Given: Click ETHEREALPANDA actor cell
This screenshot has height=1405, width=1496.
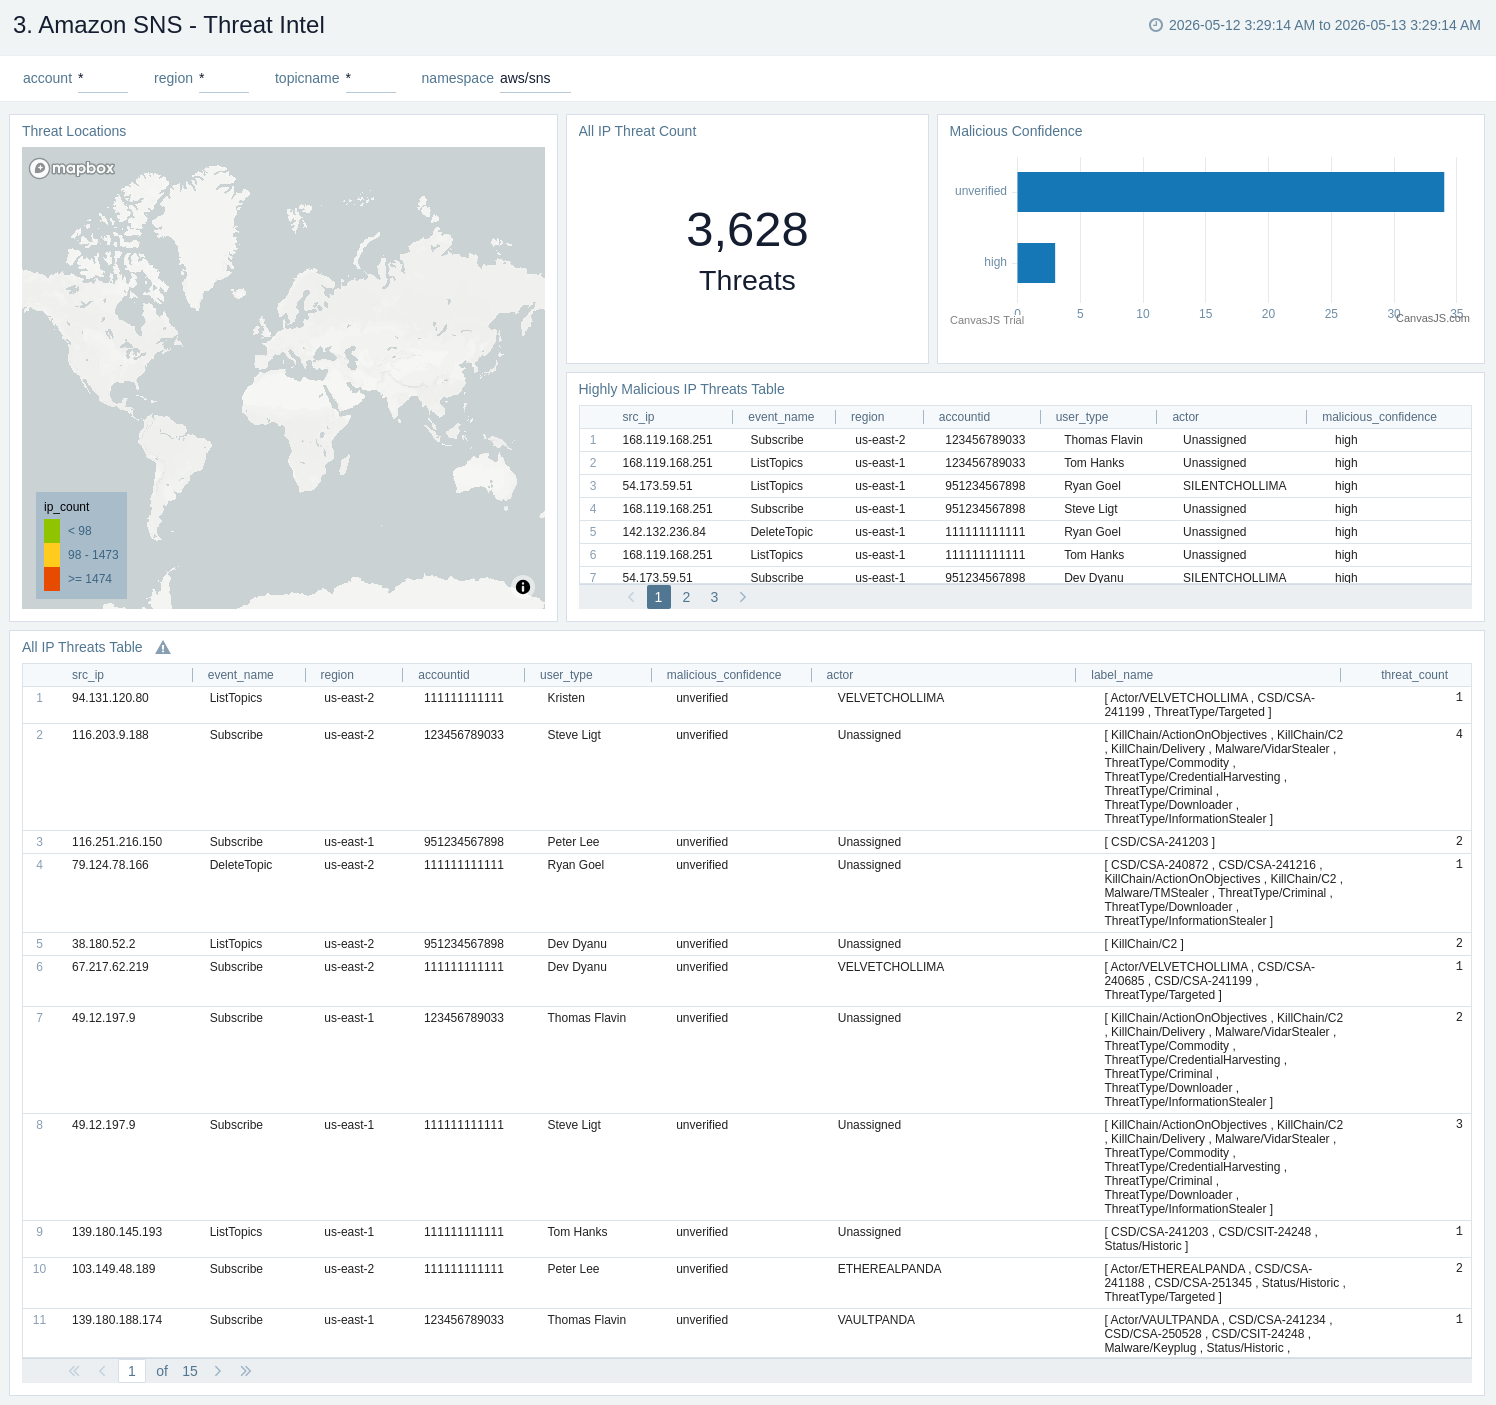Looking at the screenshot, I should tap(889, 1269).
